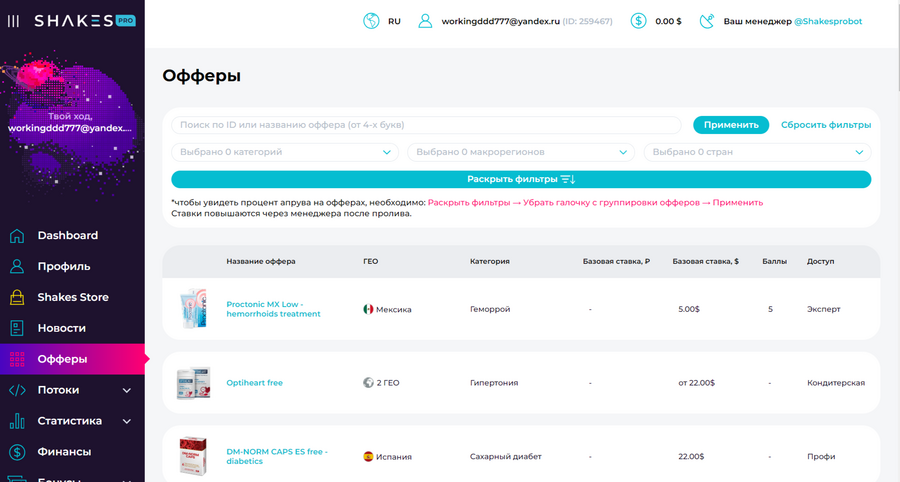Open the Выбрано 0 категорий dropdown
900x482 pixels.
(x=286, y=152)
